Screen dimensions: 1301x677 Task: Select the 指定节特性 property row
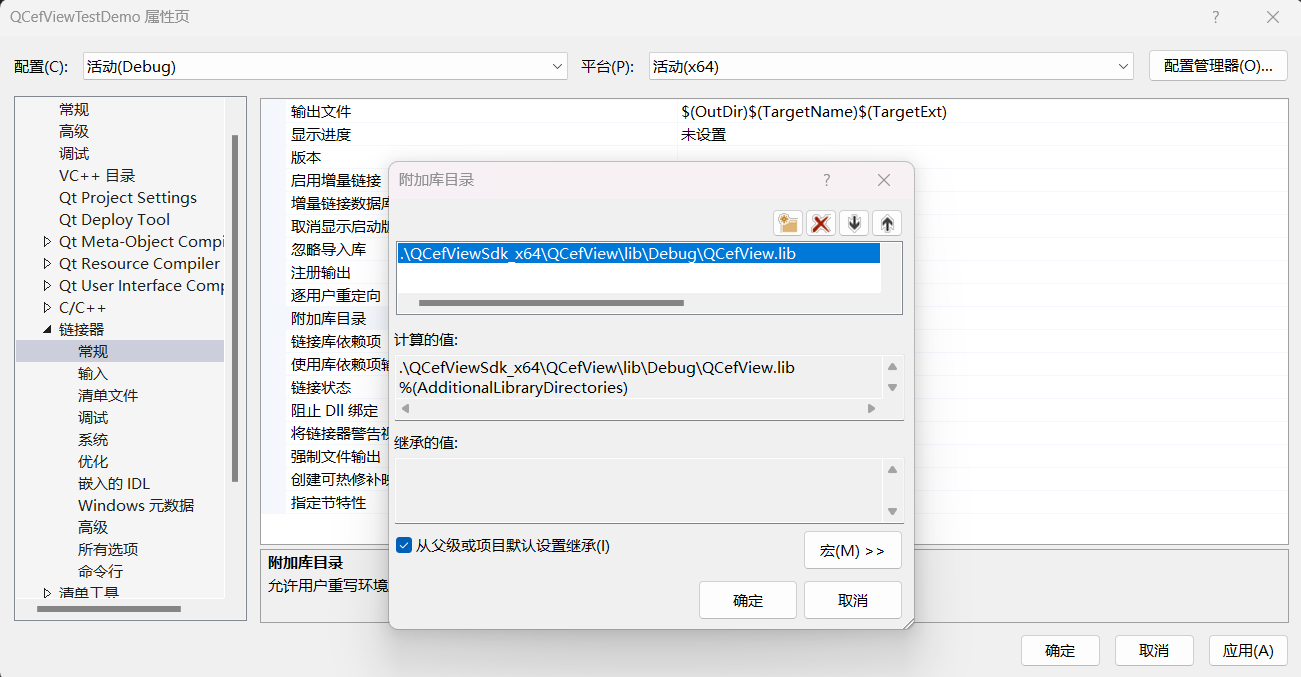tap(328, 503)
